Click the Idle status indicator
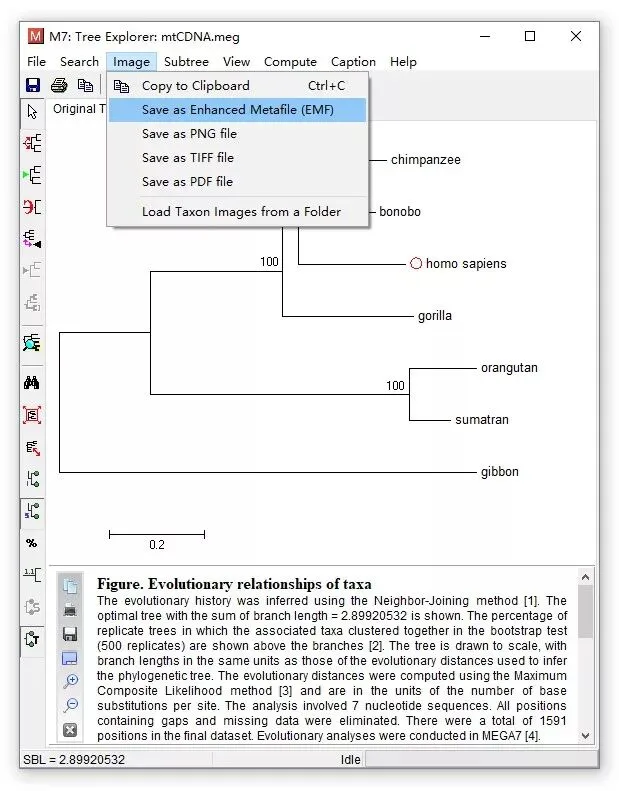Screen dimensions: 619x791 (350, 759)
